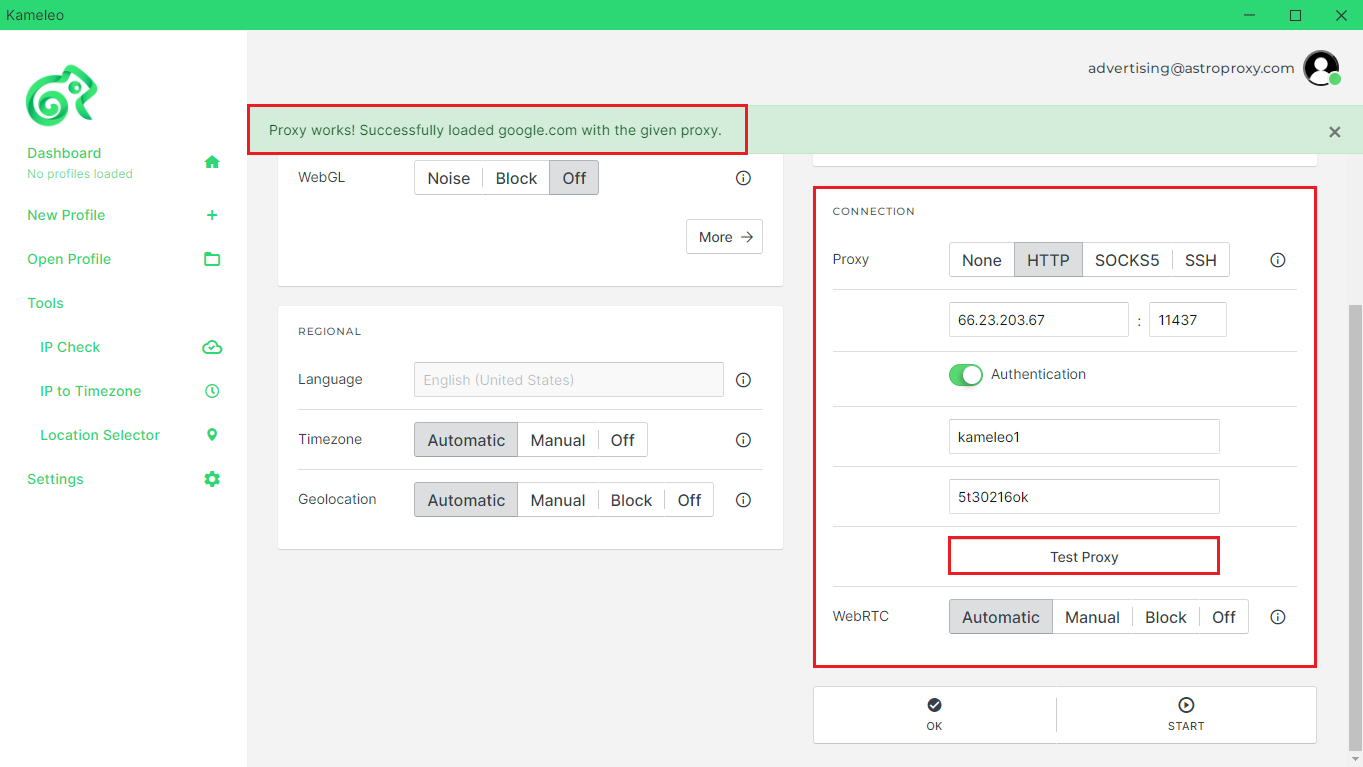The image size is (1363, 767).
Task: Set WebRTC to Manual
Action: (x=1092, y=617)
